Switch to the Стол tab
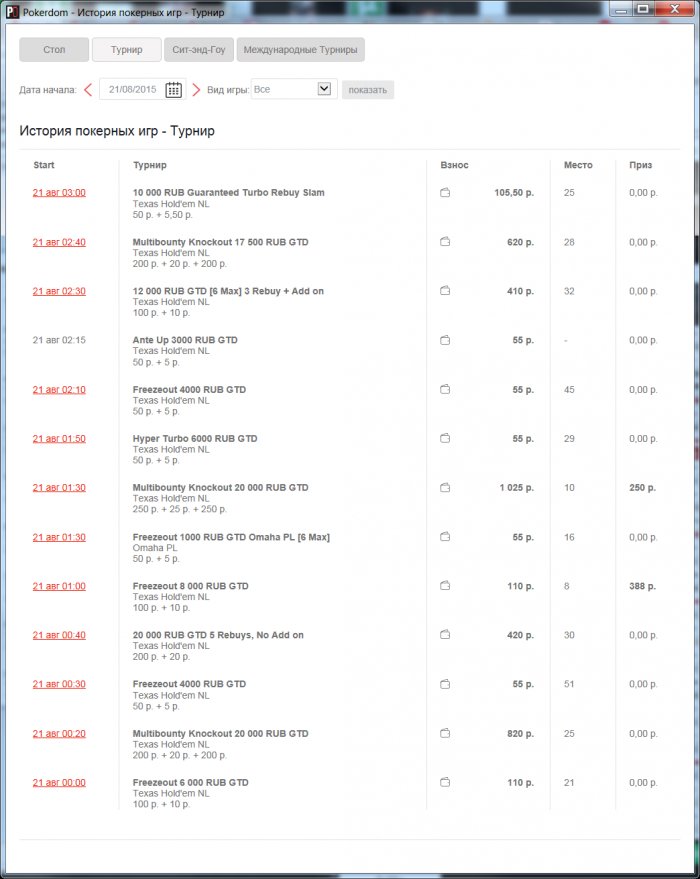Screen dimensions: 700x879 click(x=54, y=50)
